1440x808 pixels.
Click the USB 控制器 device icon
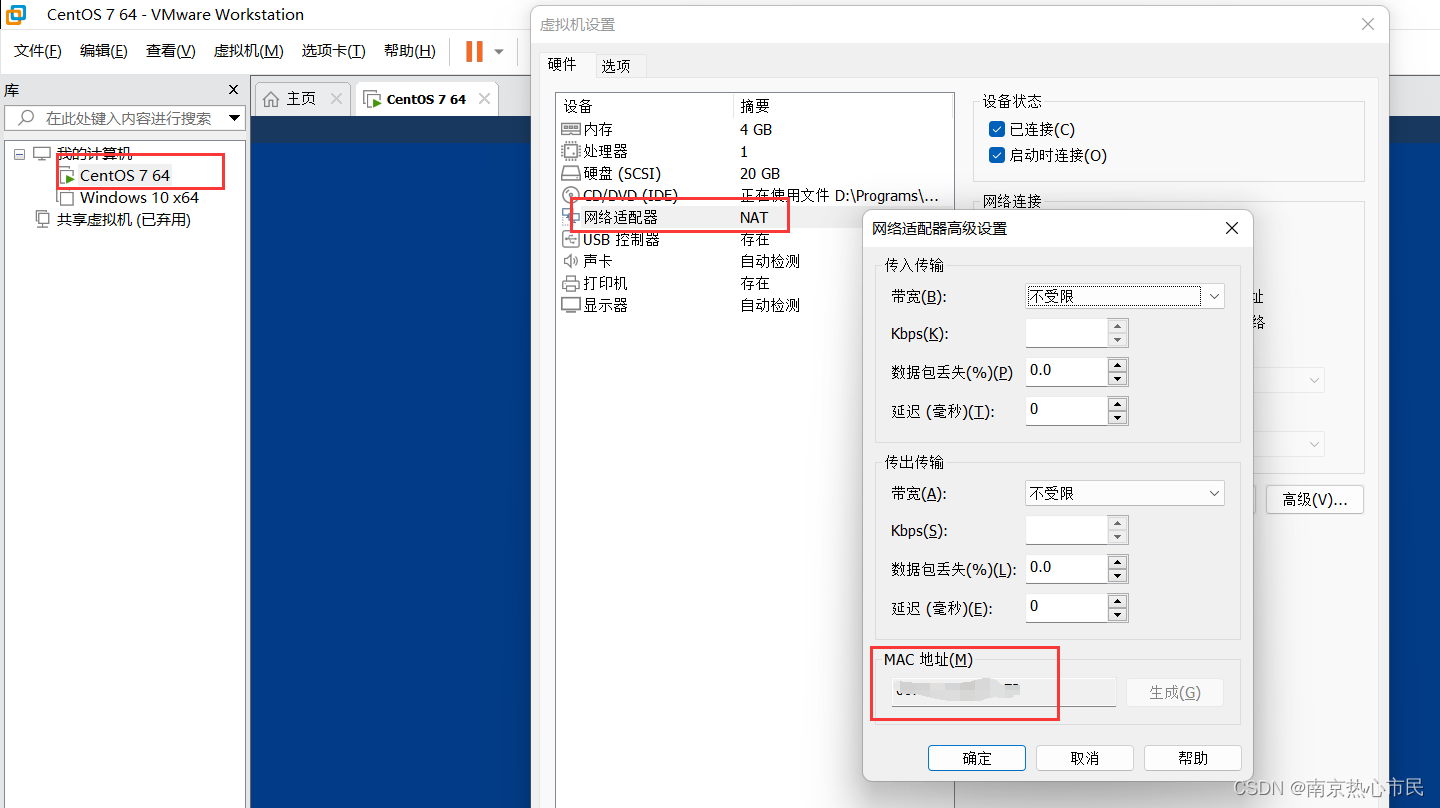click(572, 239)
